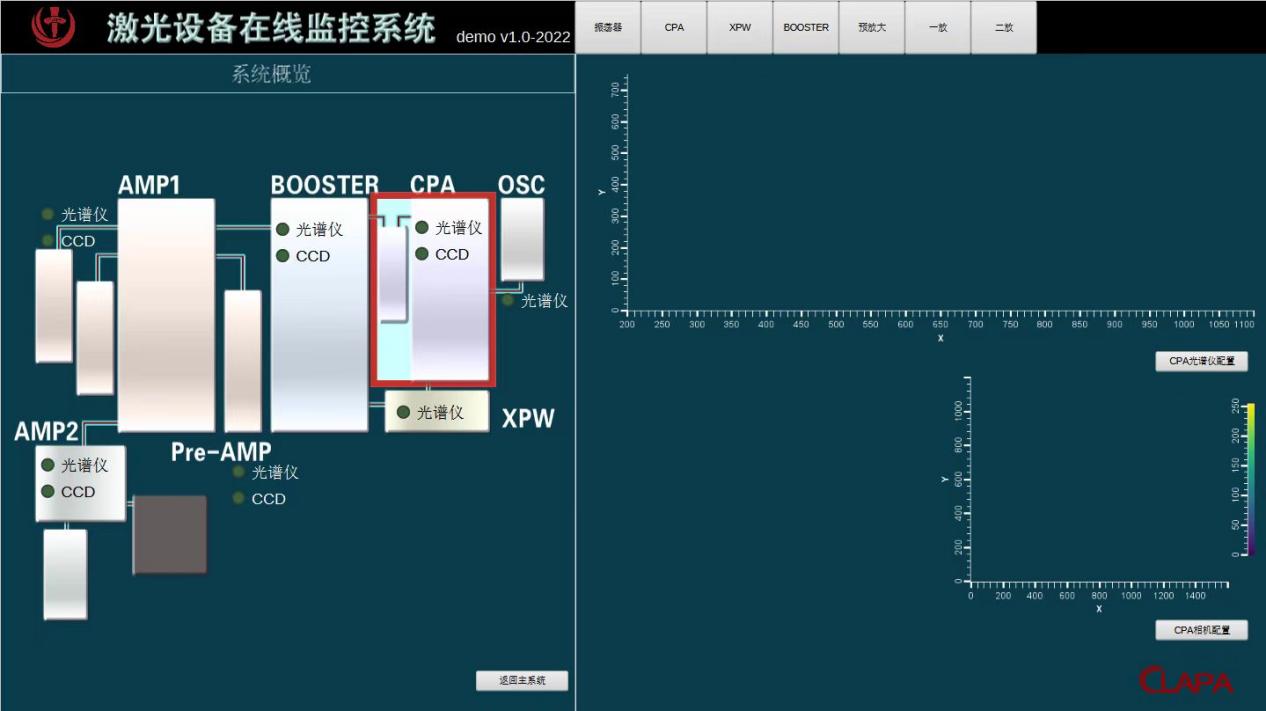Click the CLAPA logo at bottom right
This screenshot has height=711, width=1266.
click(x=1186, y=680)
